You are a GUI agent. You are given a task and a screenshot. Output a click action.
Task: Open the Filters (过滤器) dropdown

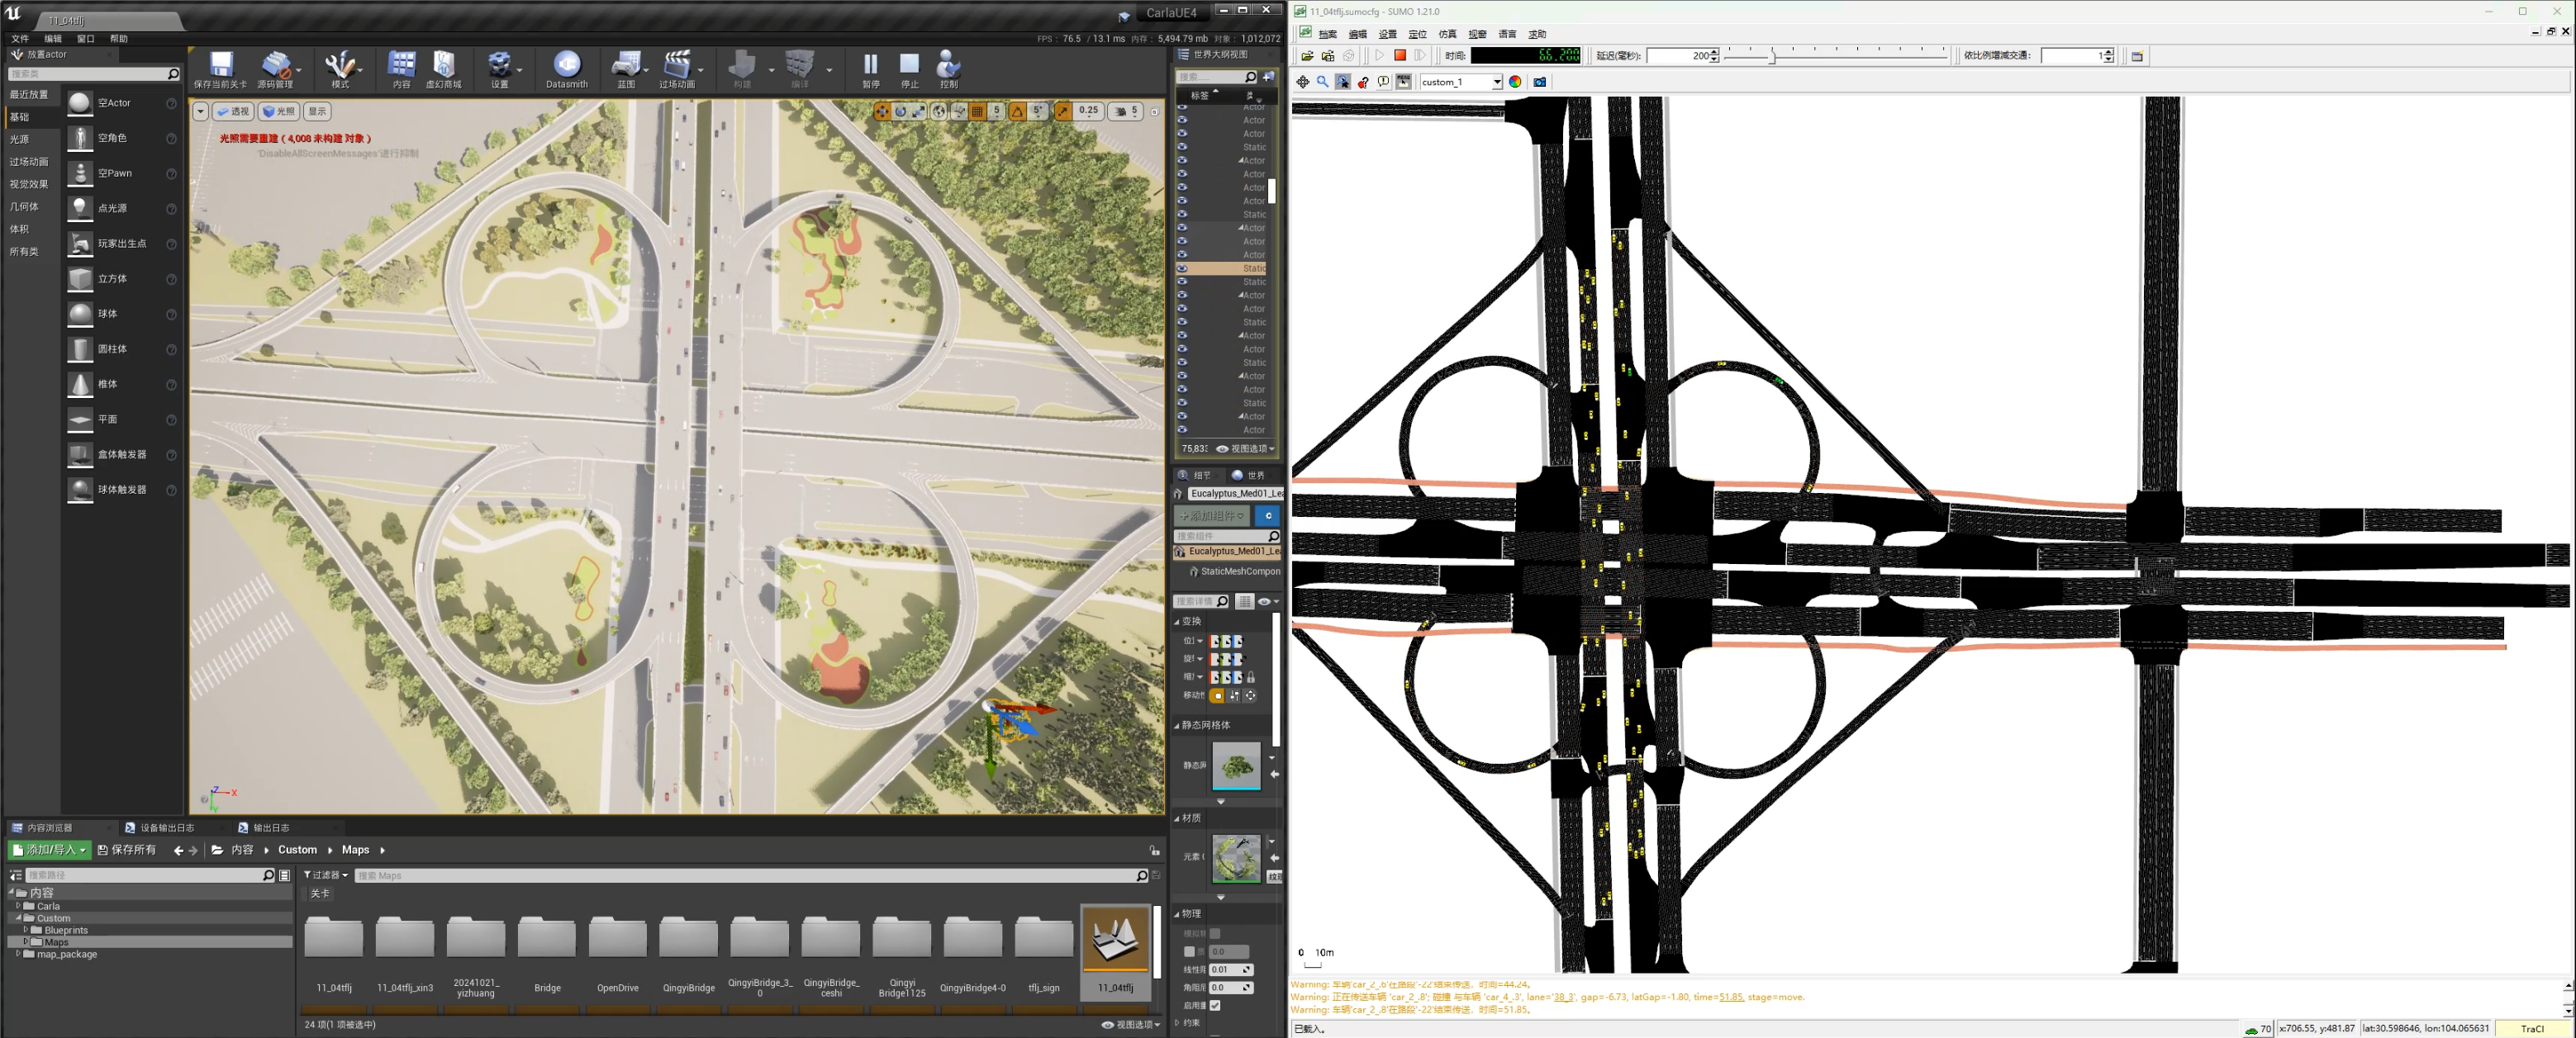326,876
